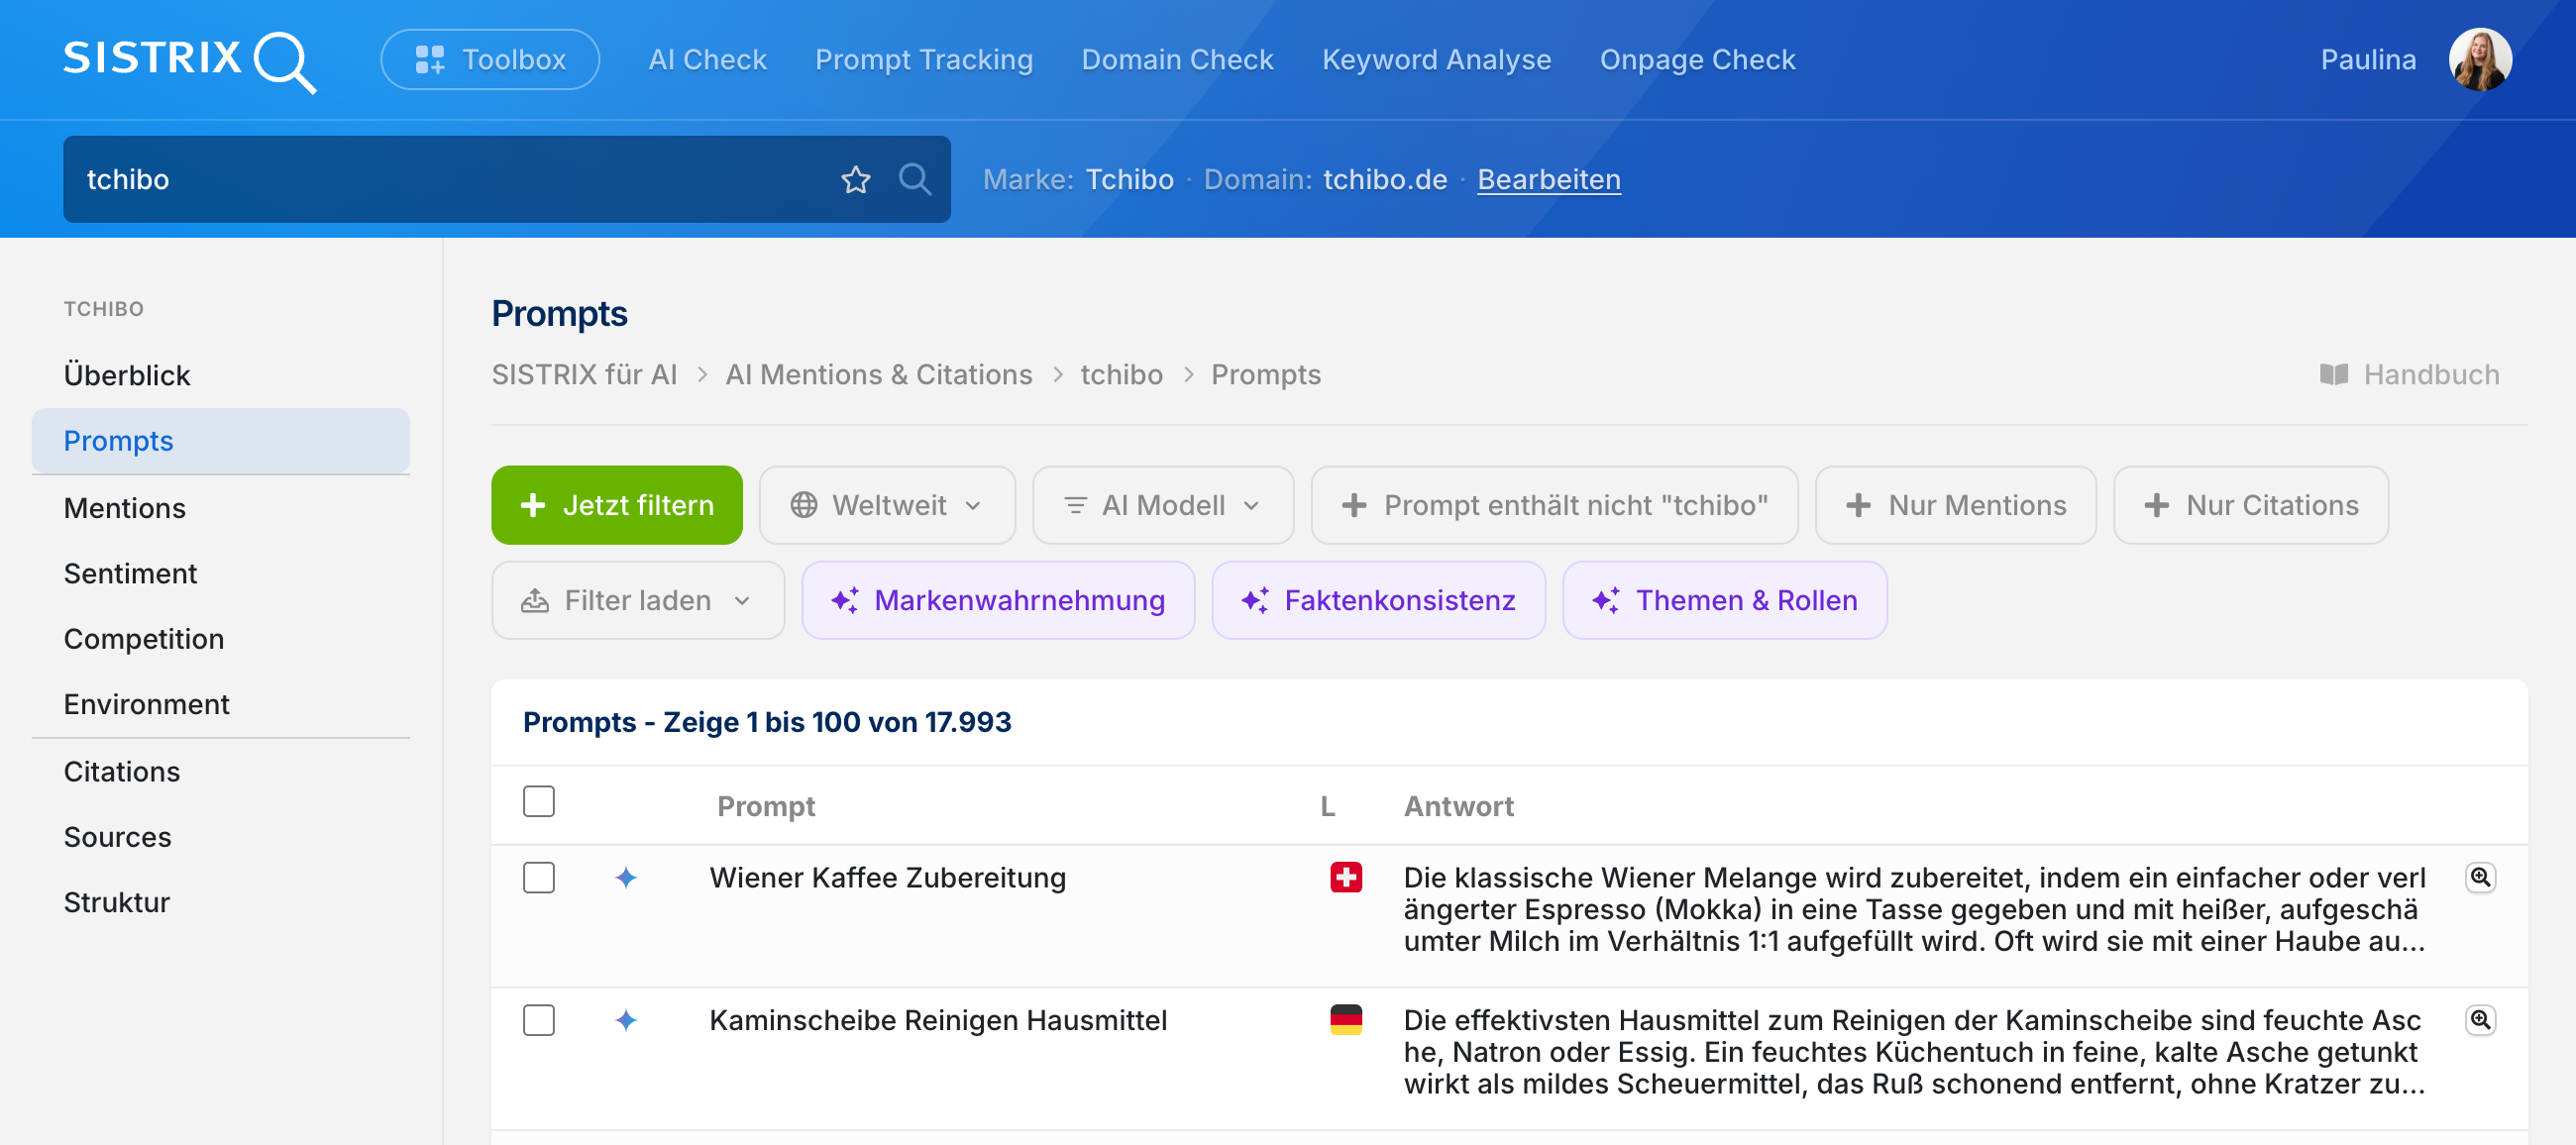Screen dimensions: 2576x1145
Task: Click the AI Modell filter lines icon
Action: (x=1075, y=505)
